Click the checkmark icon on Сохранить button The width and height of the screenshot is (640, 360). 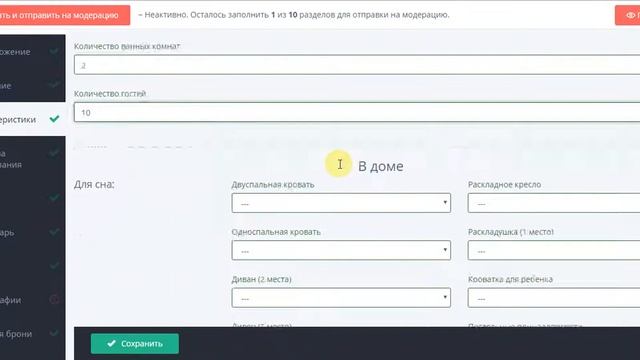(x=111, y=344)
